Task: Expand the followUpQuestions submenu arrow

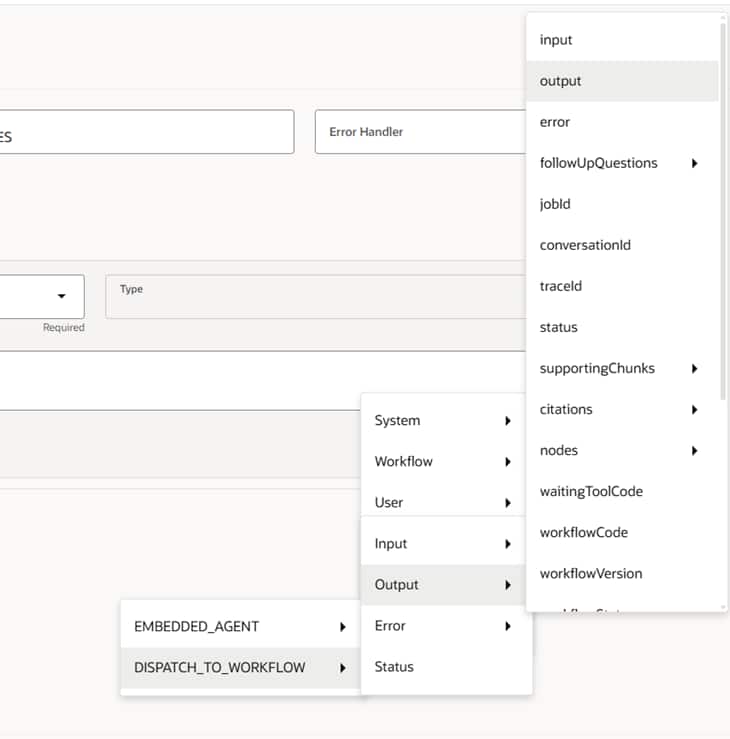Action: 694,163
